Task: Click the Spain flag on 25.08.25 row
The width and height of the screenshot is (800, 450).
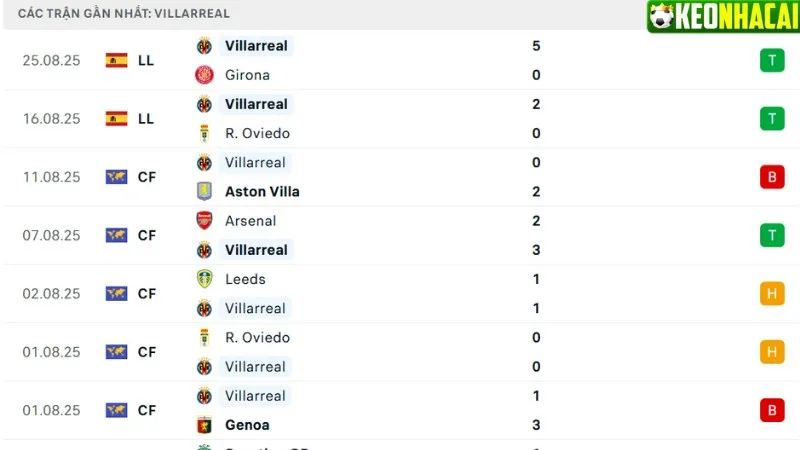Action: pyautogui.click(x=117, y=60)
